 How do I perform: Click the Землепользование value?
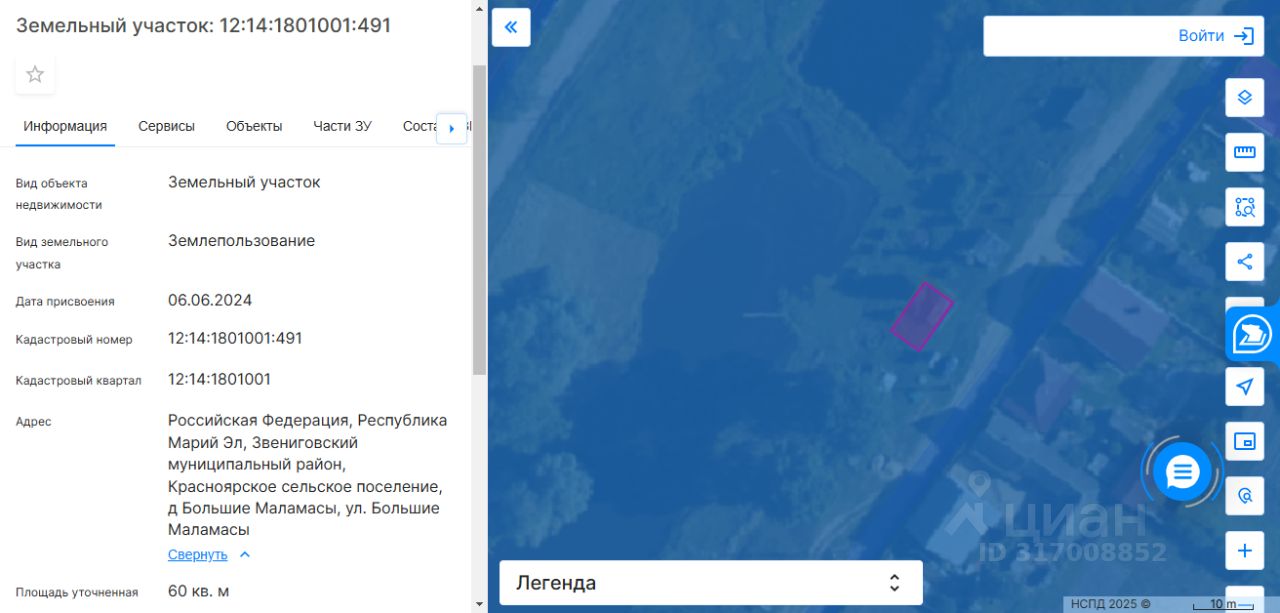click(241, 241)
